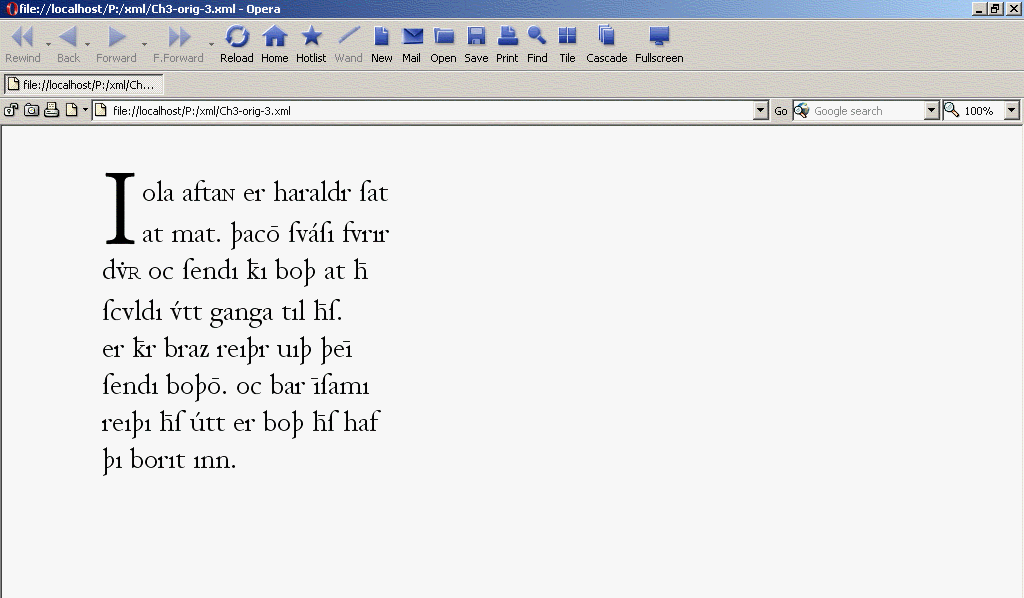This screenshot has width=1024, height=598.
Task: Create a New page
Action: click(381, 44)
